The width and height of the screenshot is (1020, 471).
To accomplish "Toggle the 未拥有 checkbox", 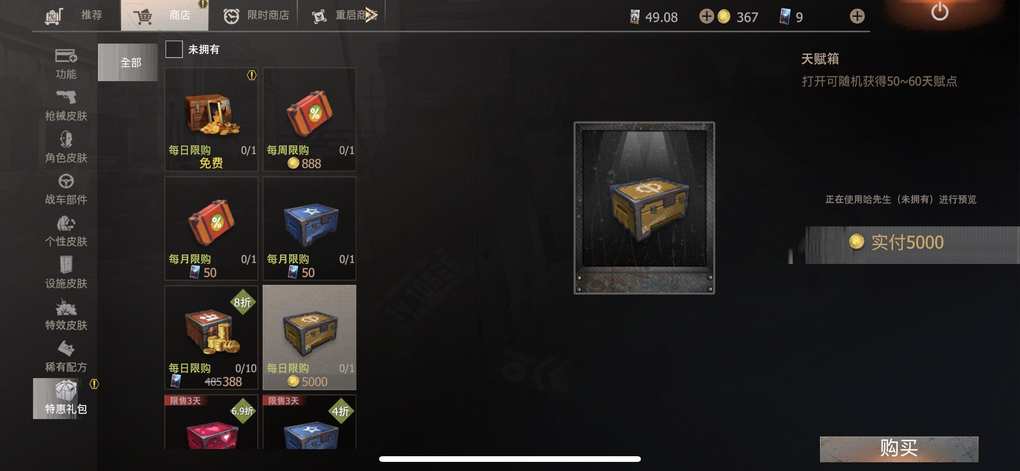I will coord(174,49).
